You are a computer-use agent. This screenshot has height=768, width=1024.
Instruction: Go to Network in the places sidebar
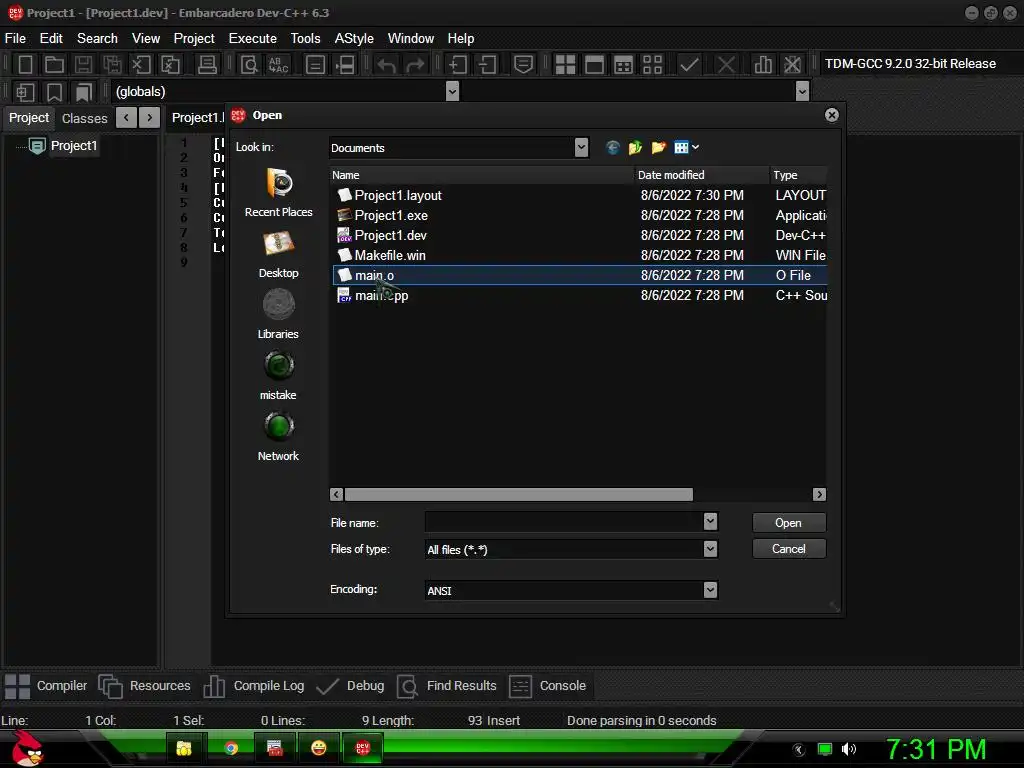[x=279, y=438]
